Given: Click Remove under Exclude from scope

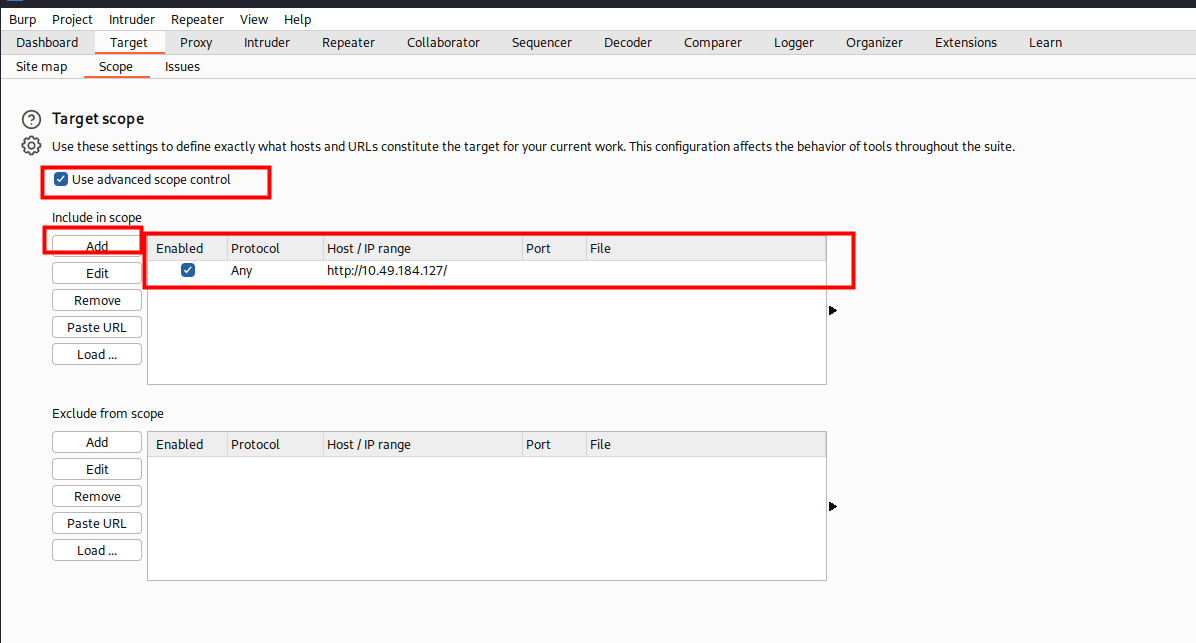Looking at the screenshot, I should (x=97, y=496).
